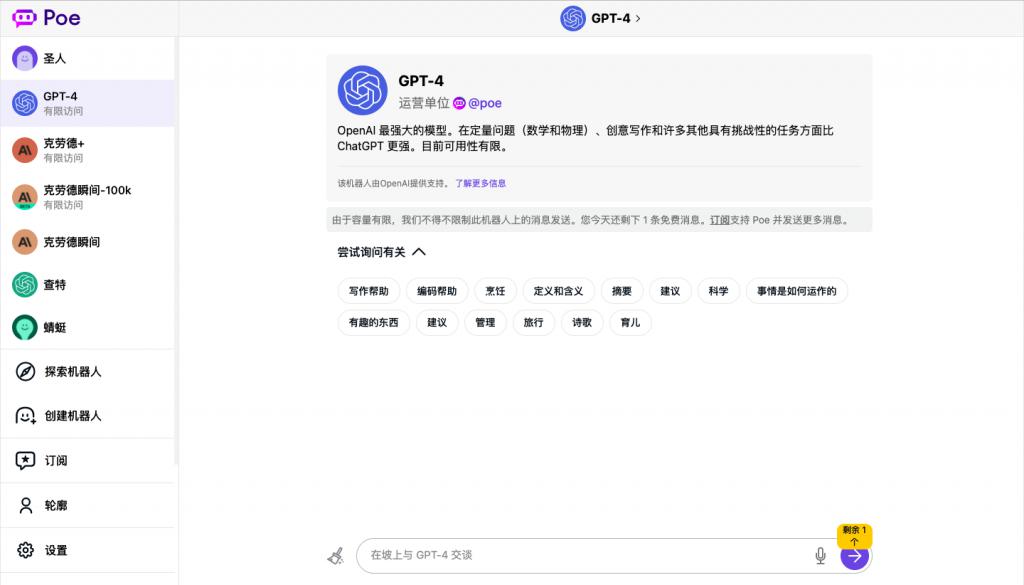Choose the 诗歌 suggestion chip

click(582, 323)
